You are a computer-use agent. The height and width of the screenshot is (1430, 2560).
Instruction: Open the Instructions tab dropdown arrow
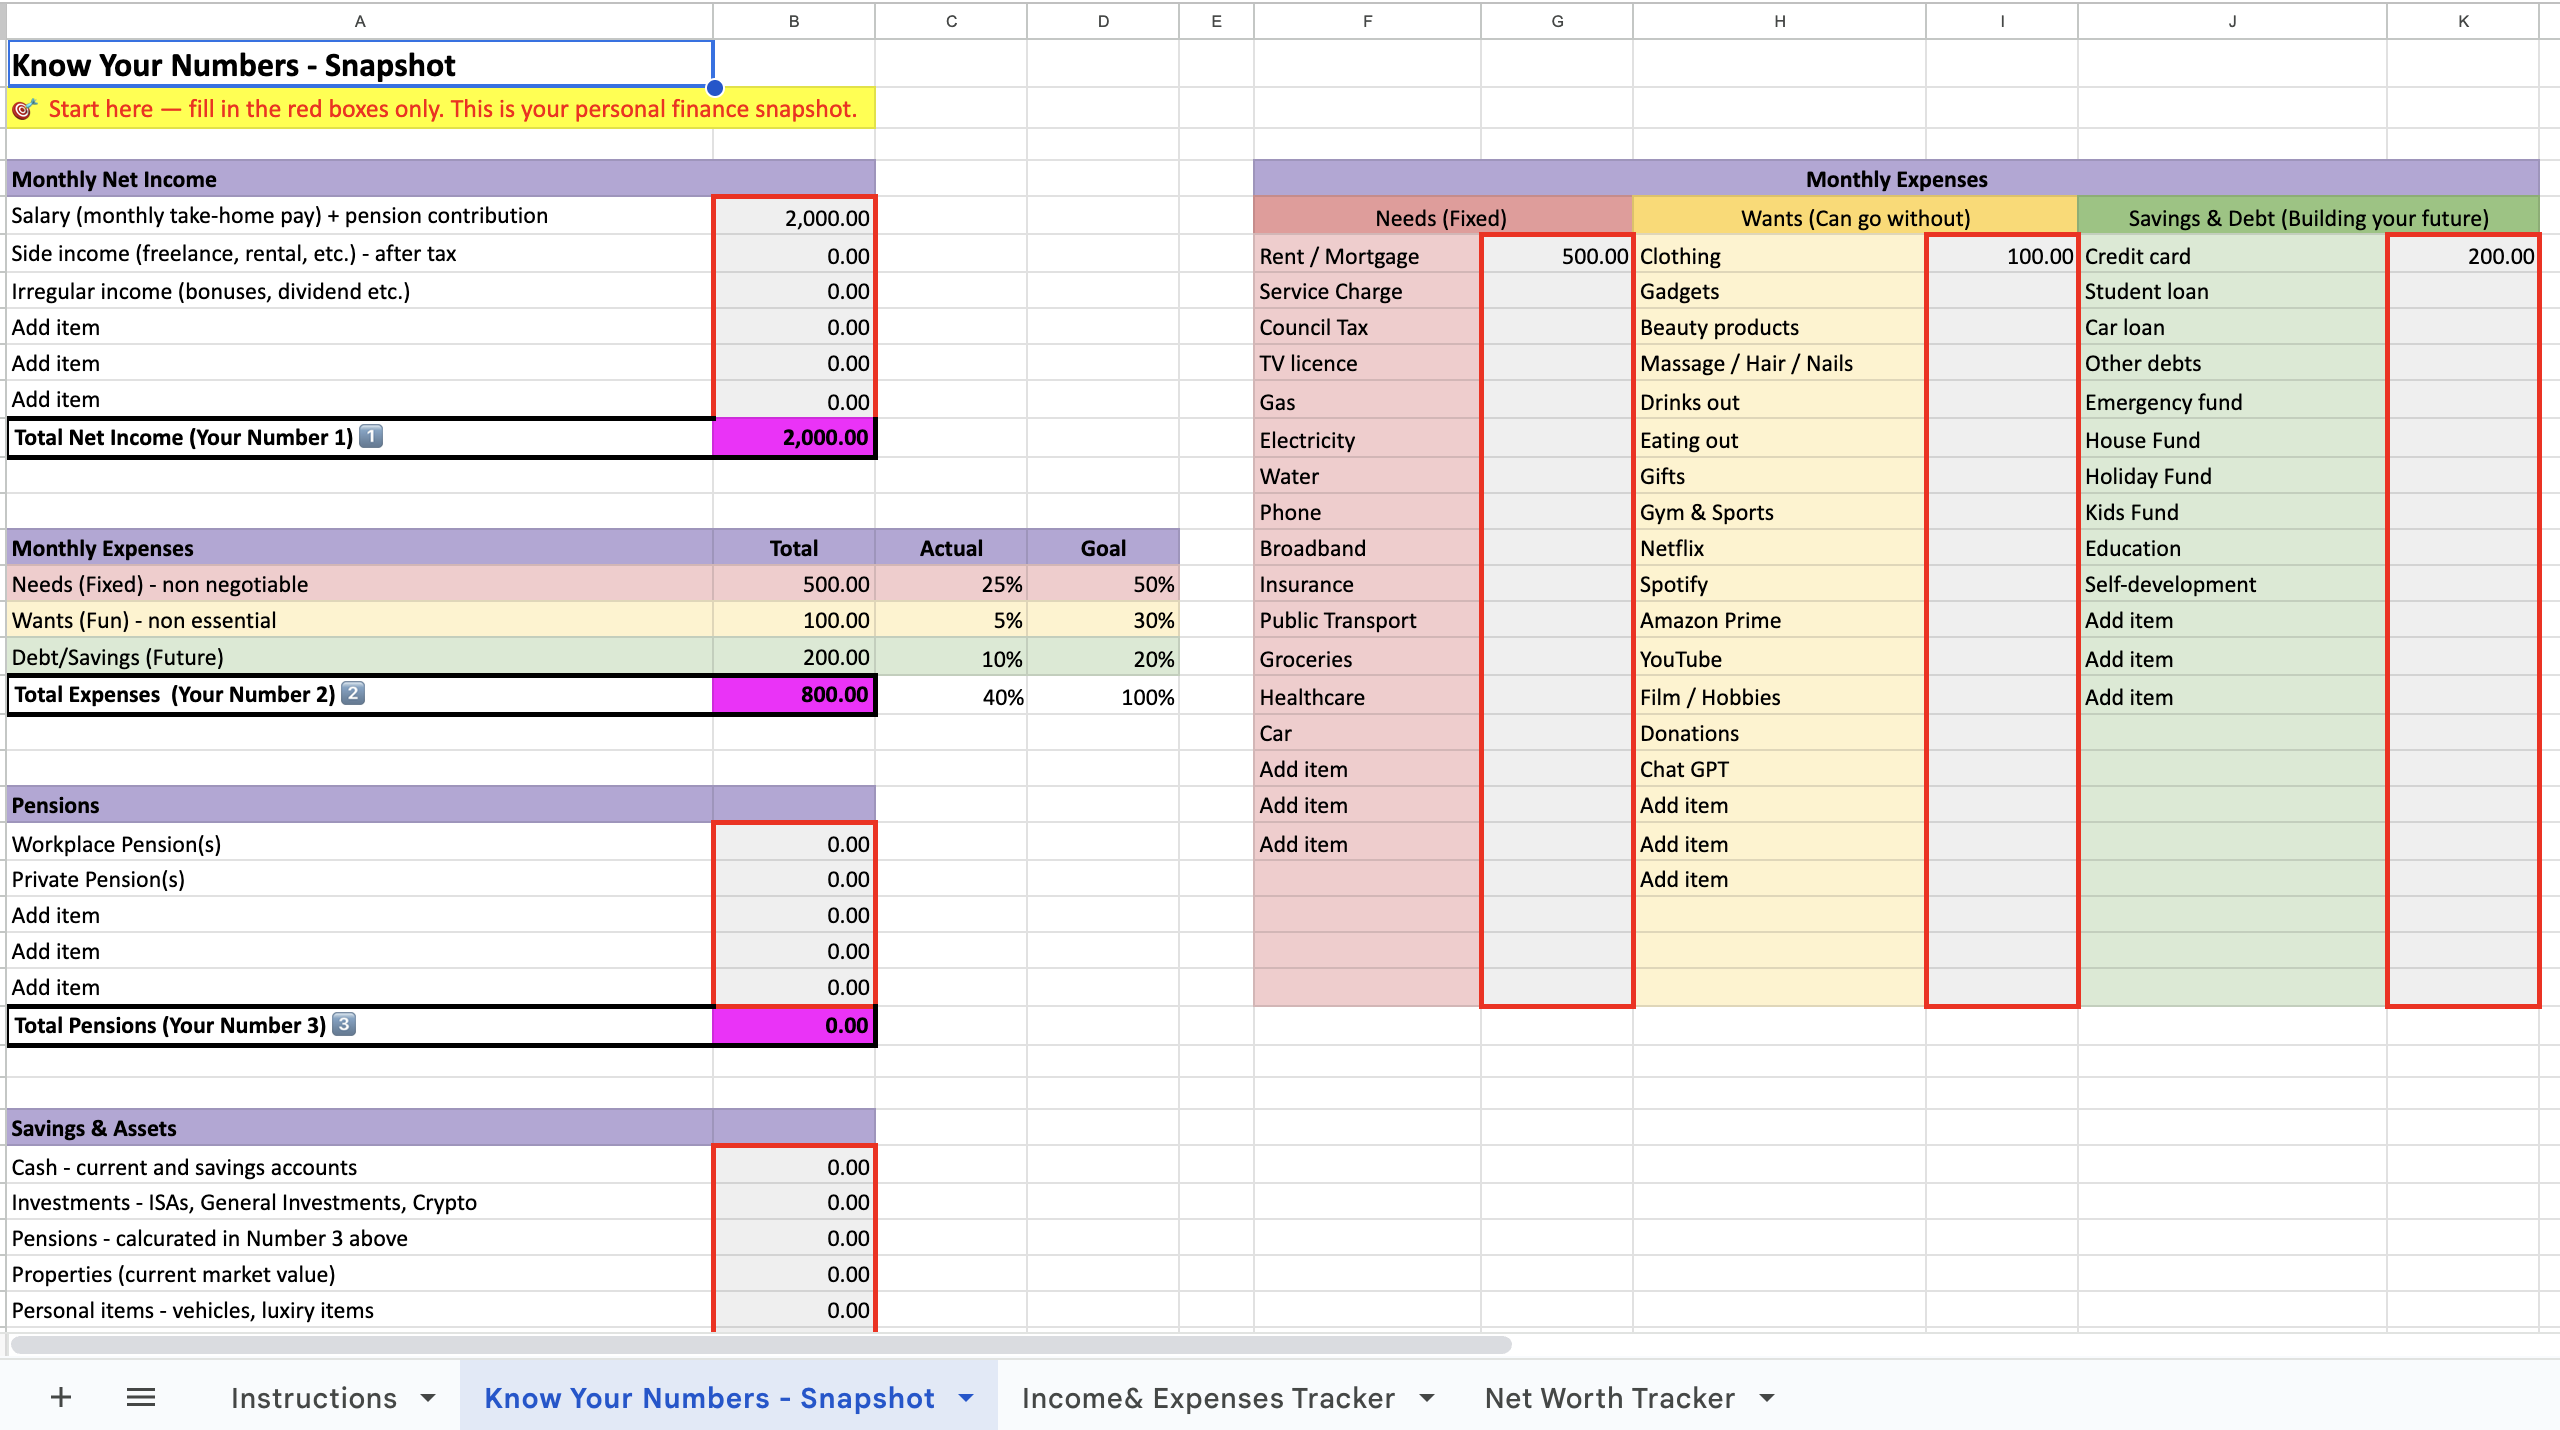point(428,1397)
